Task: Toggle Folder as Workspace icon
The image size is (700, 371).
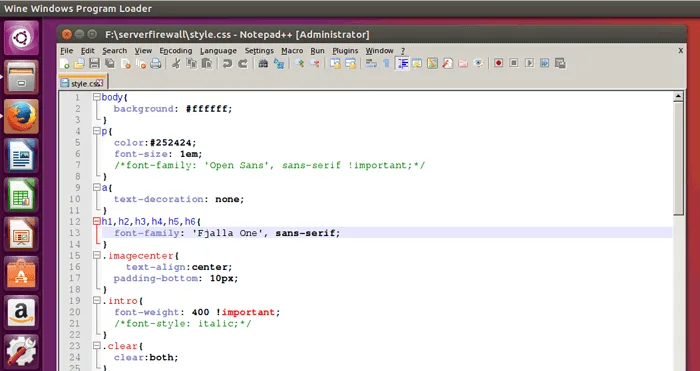Action: tap(463, 63)
